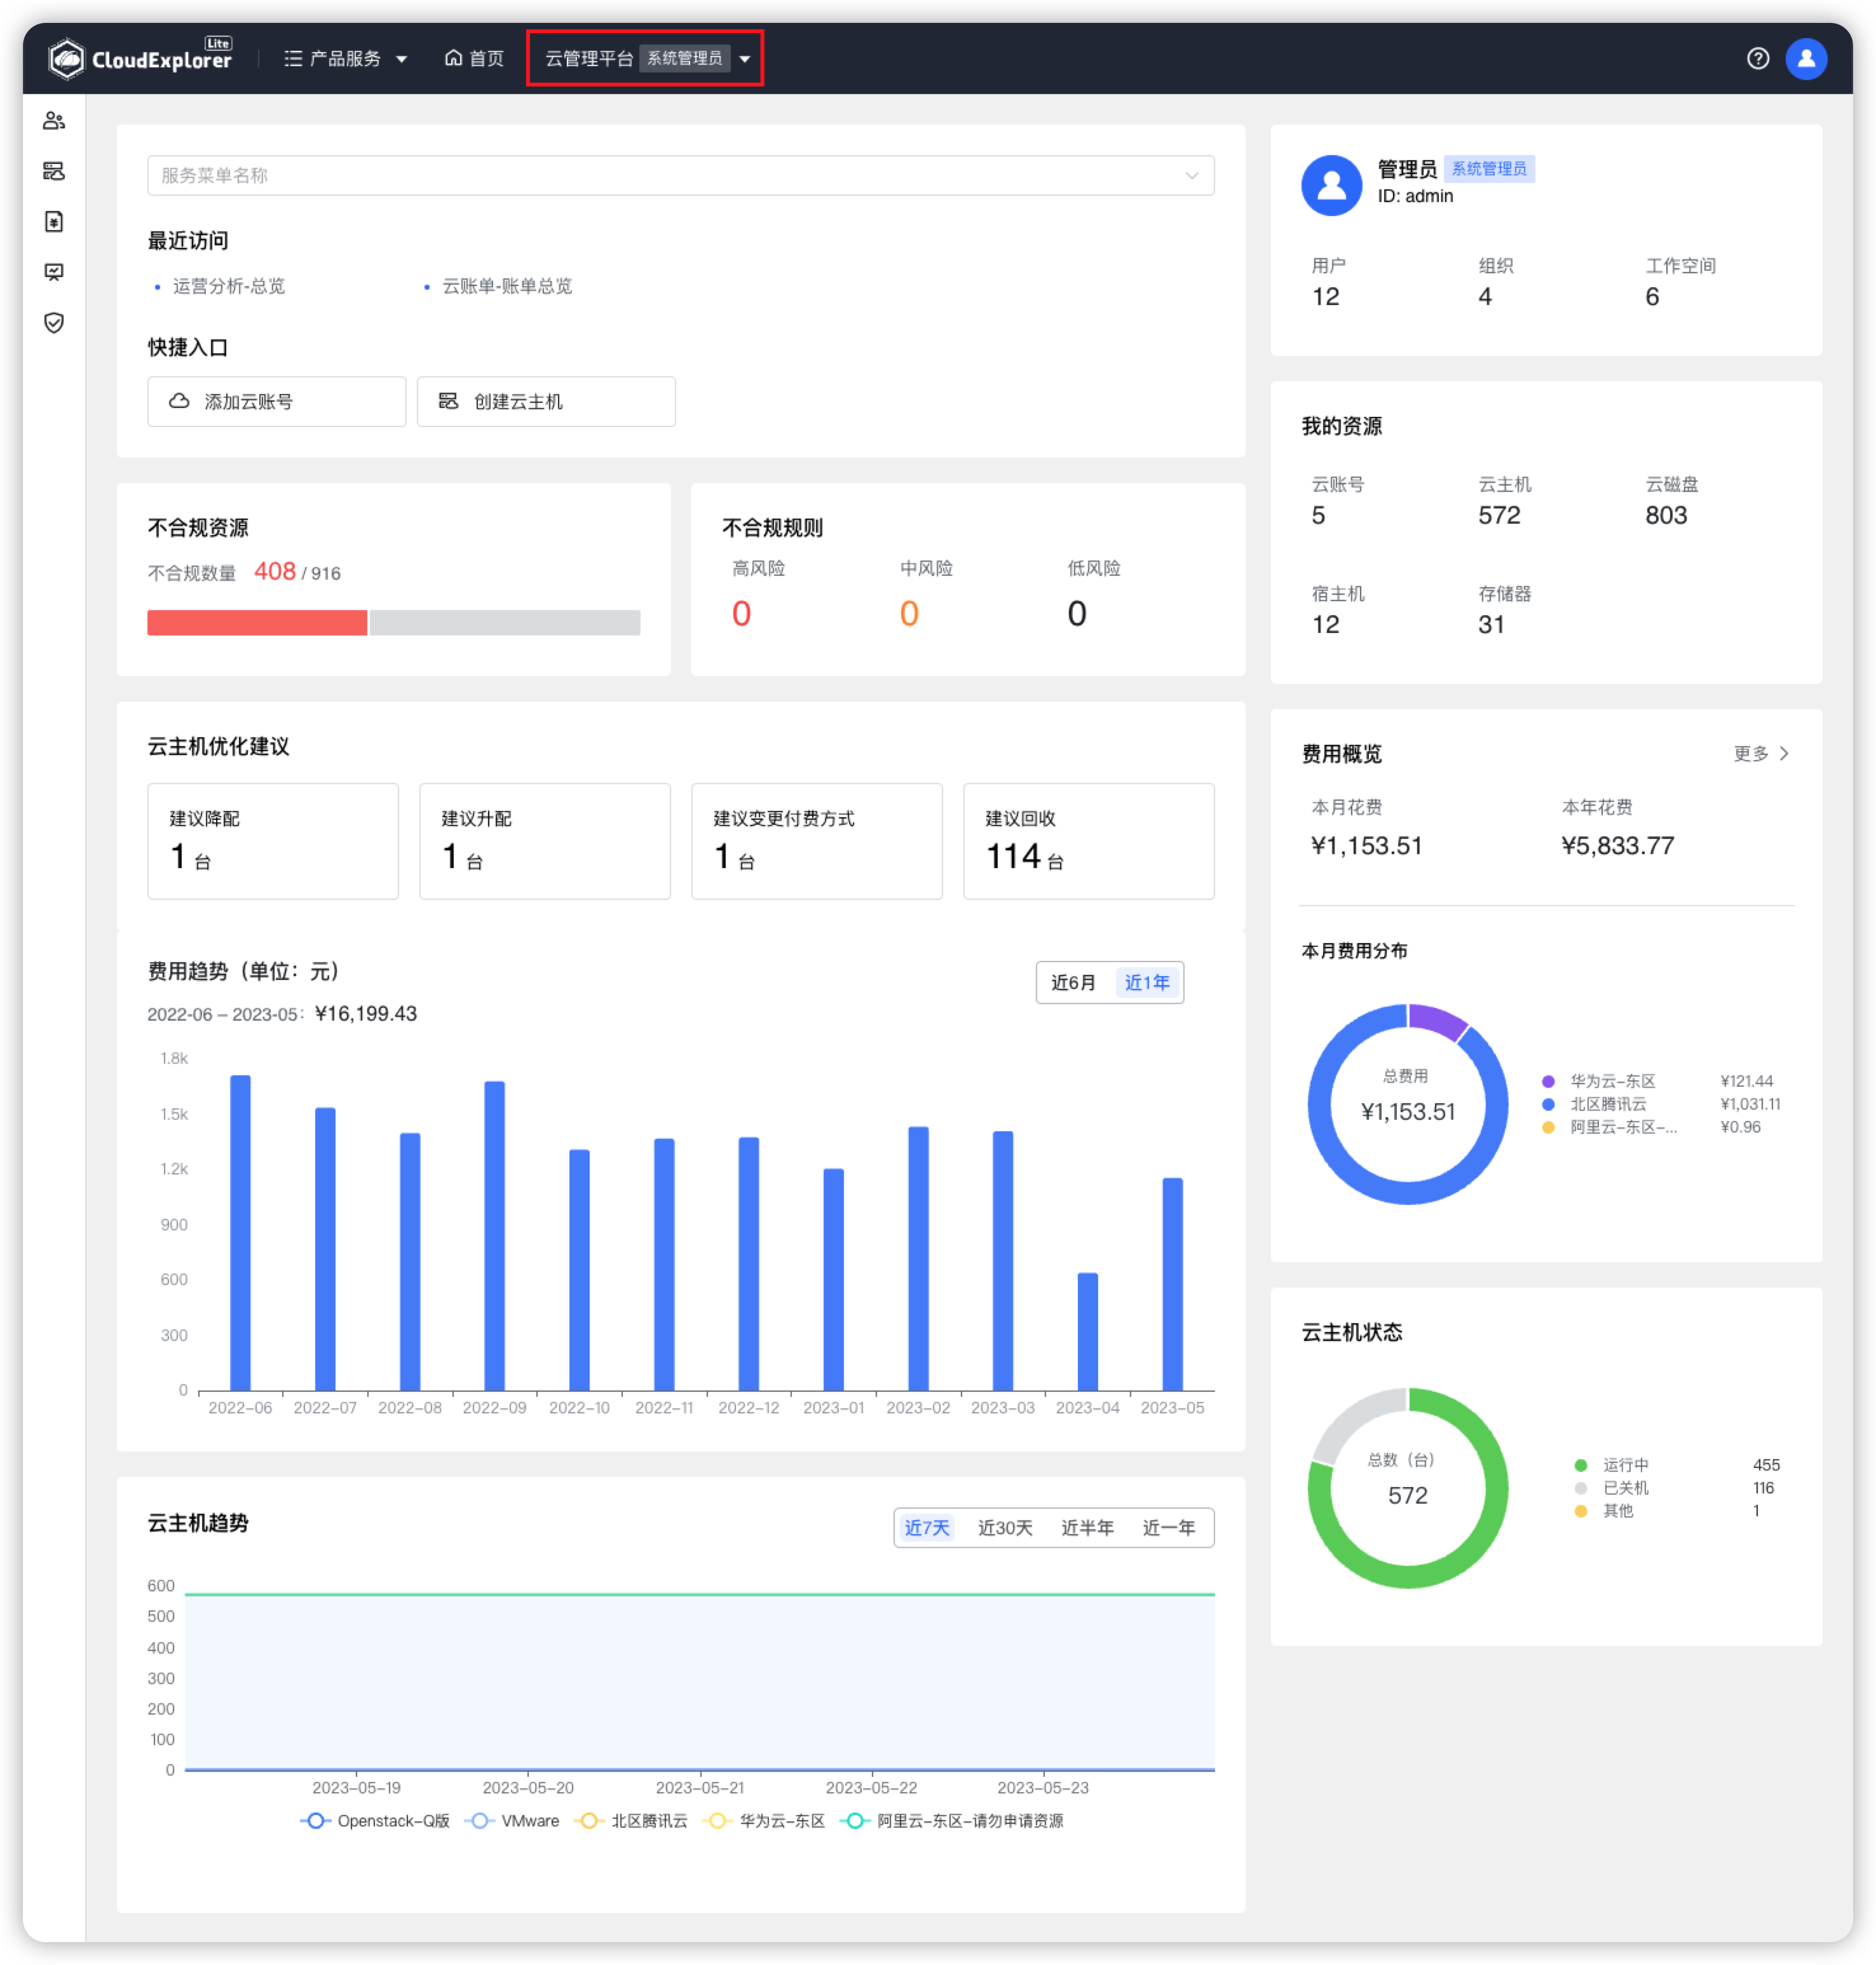Open the 建议升配 optimization card
This screenshot has height=1965, width=1876.
point(545,841)
